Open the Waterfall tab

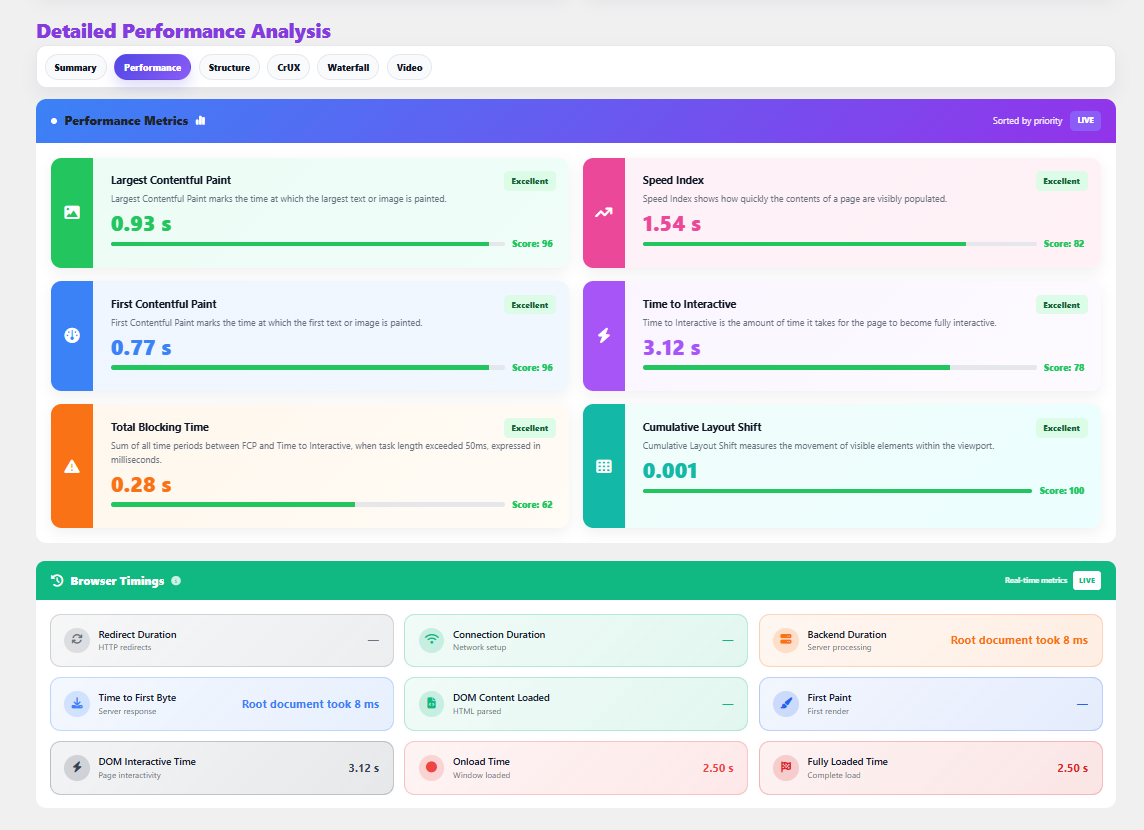348,68
